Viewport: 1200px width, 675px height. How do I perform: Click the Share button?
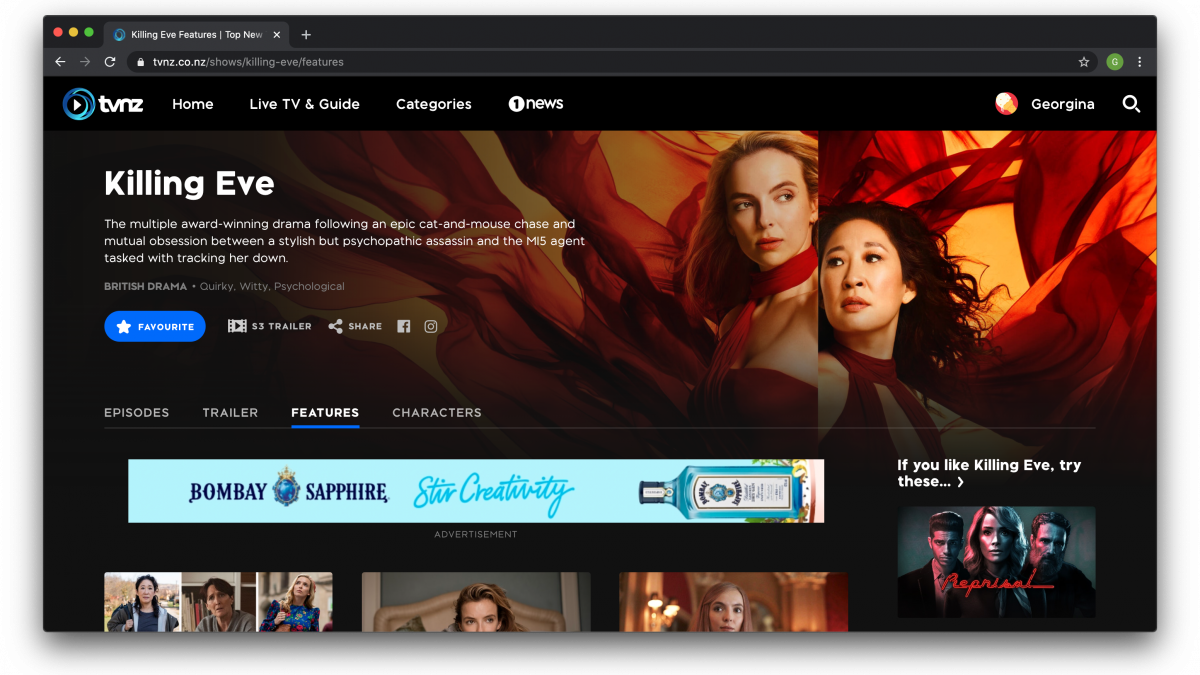[355, 326]
